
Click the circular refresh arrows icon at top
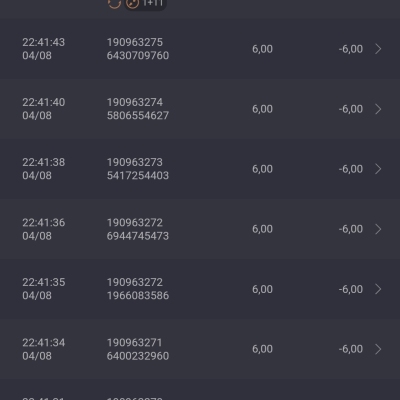[114, 4]
